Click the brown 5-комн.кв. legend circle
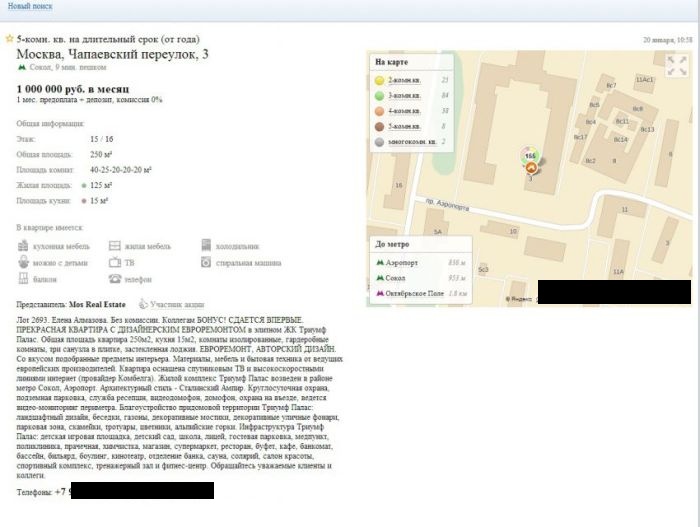The image size is (700, 527). click(x=380, y=127)
